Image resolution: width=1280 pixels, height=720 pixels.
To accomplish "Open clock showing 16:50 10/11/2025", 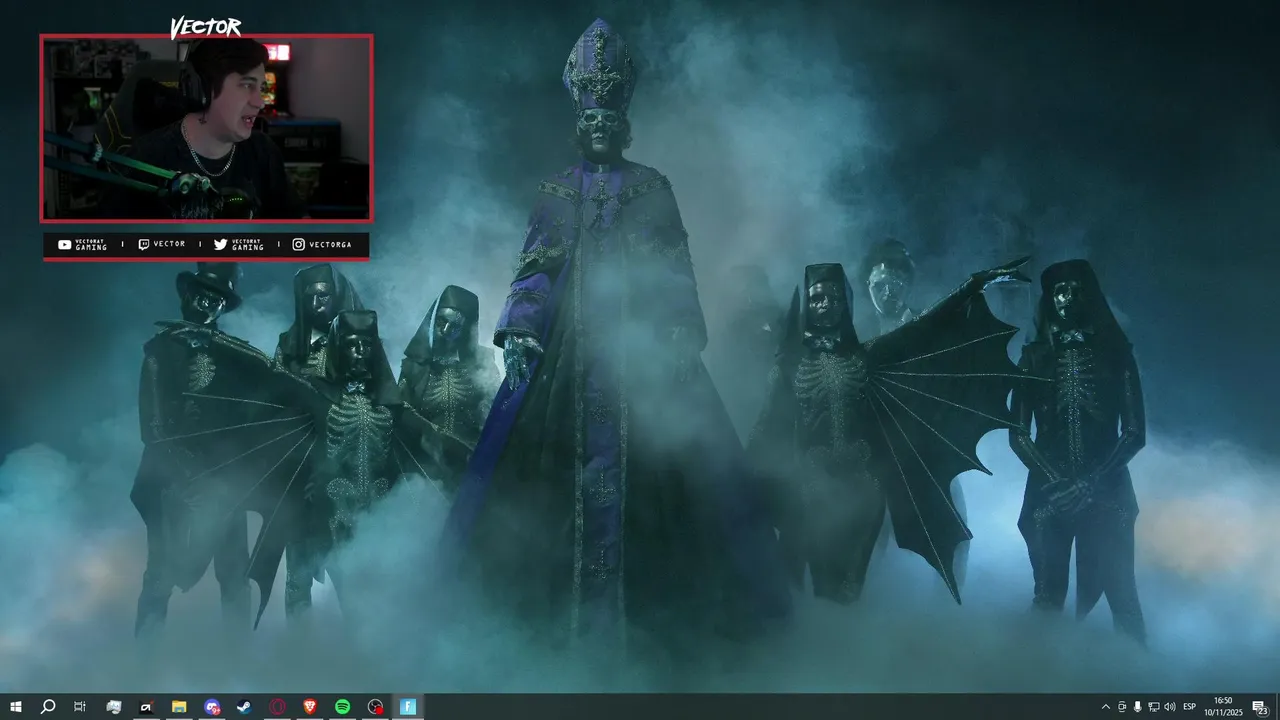I will 1222,707.
